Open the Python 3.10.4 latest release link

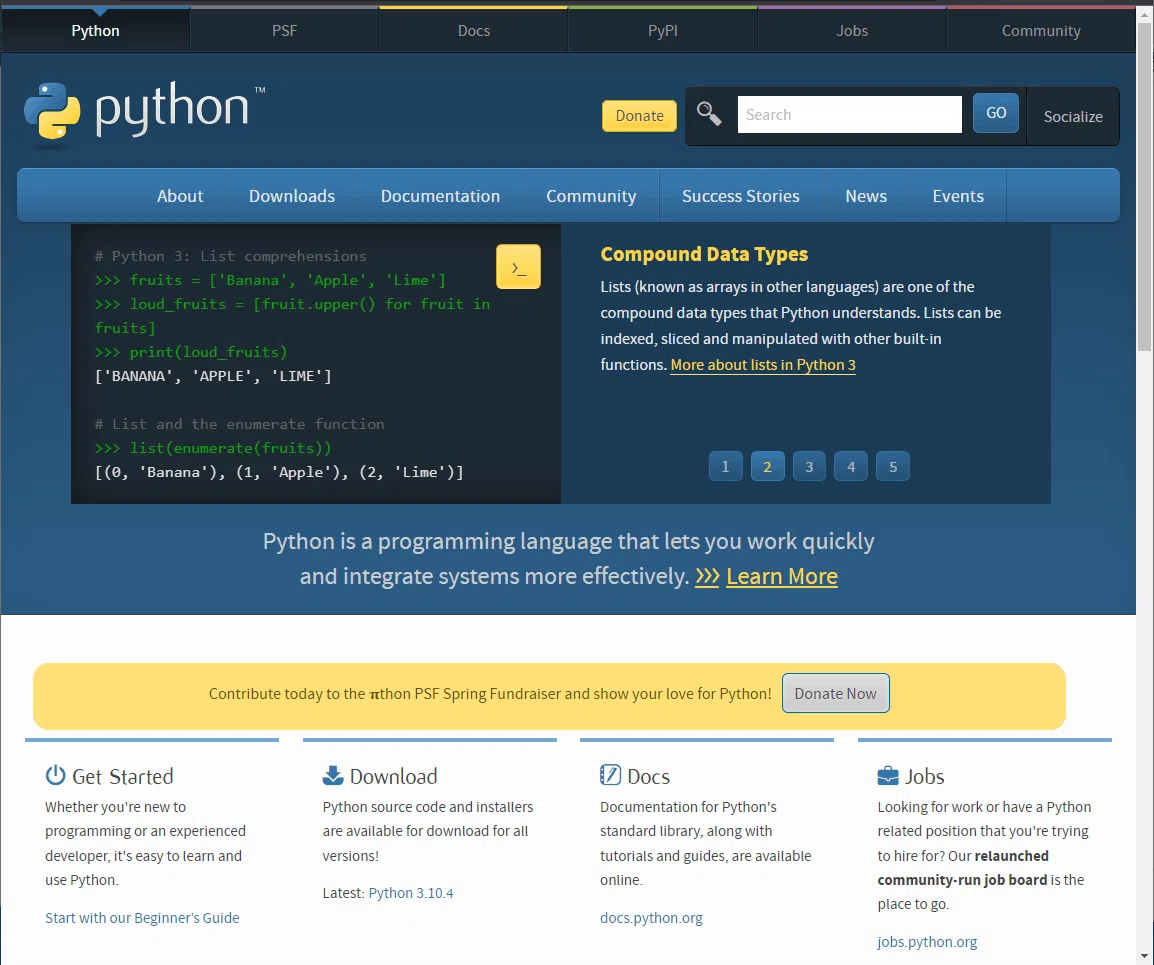(411, 893)
